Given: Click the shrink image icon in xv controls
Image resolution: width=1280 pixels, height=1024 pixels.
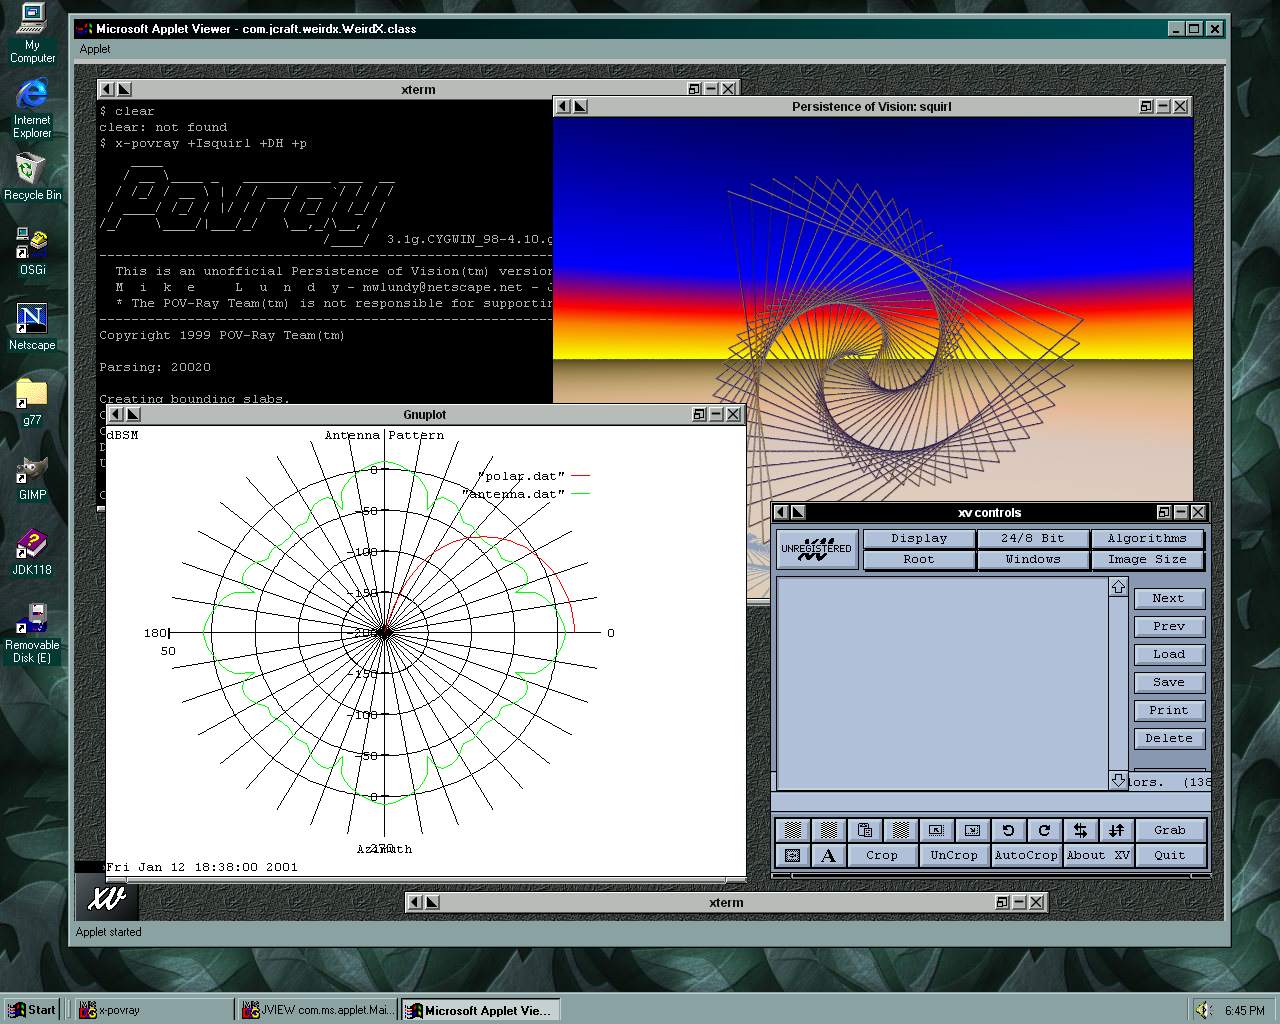Looking at the screenshot, I should tap(937, 830).
